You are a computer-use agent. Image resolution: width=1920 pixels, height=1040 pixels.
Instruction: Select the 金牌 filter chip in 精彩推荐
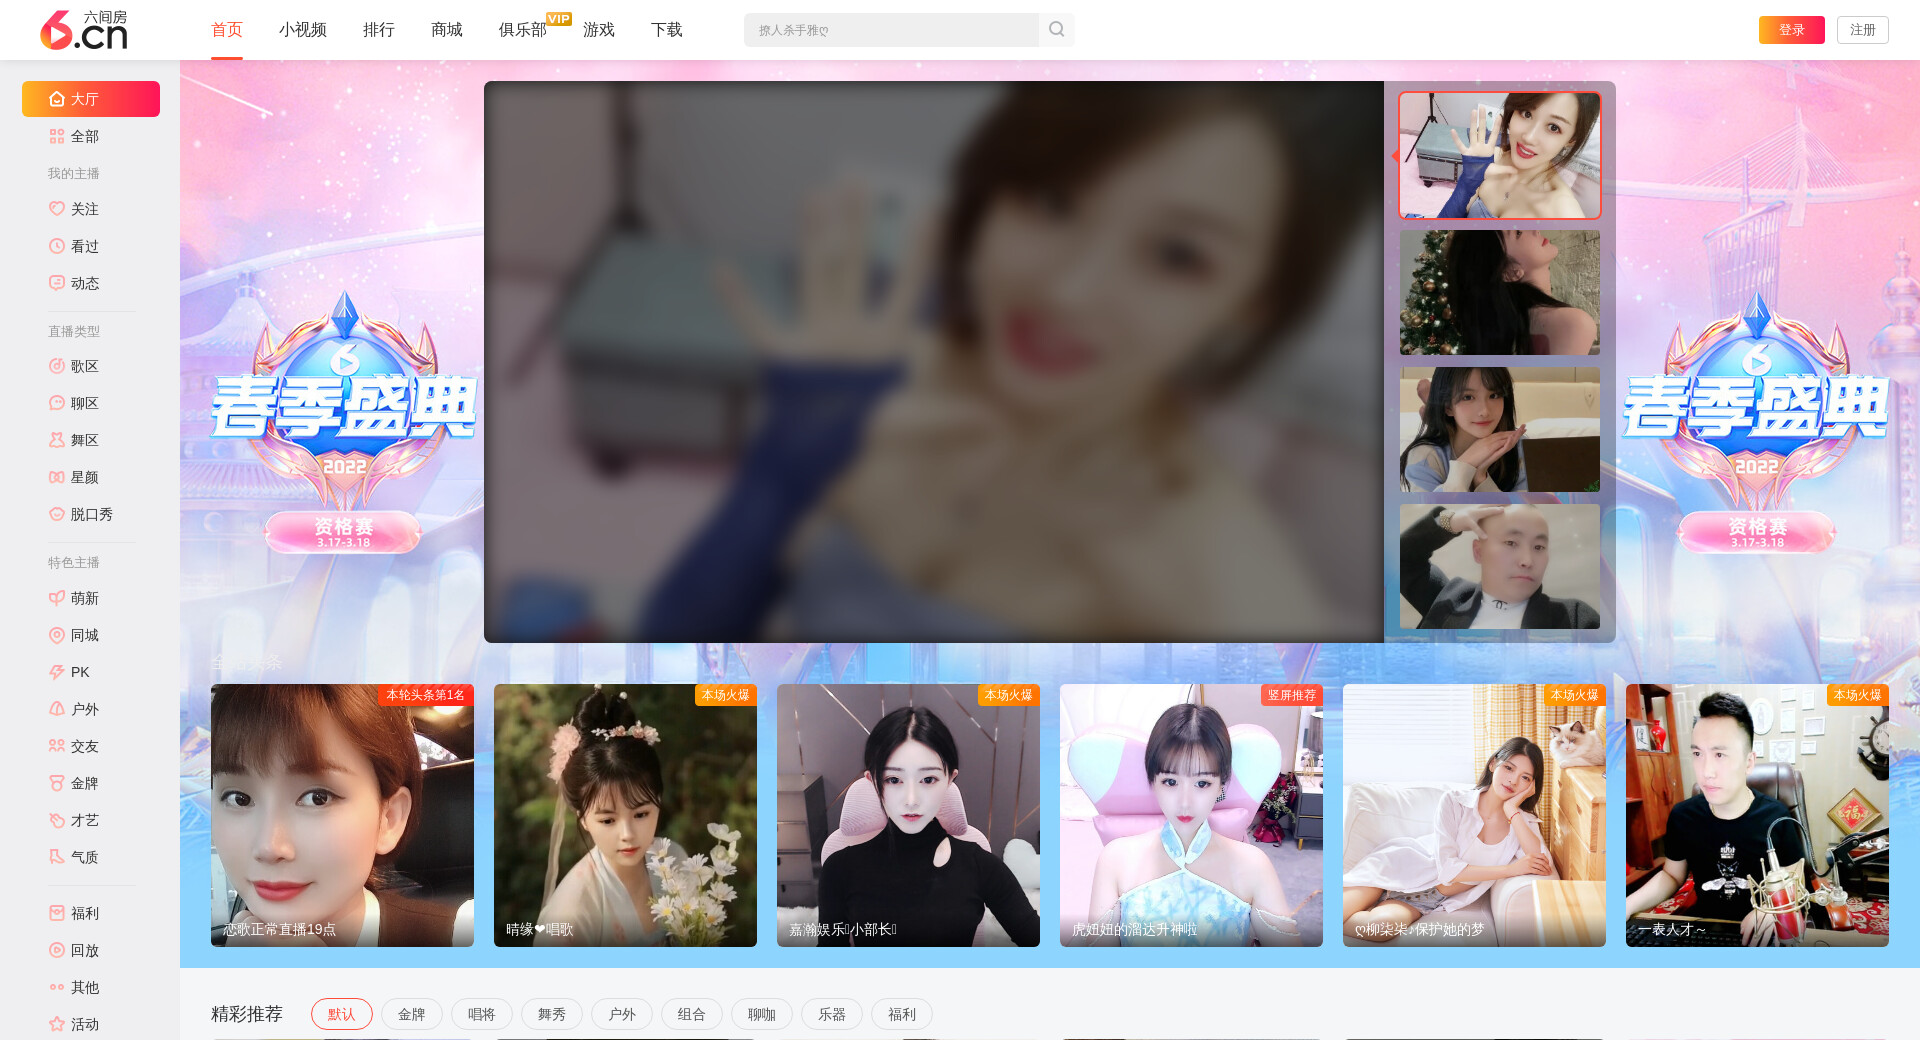click(412, 1014)
